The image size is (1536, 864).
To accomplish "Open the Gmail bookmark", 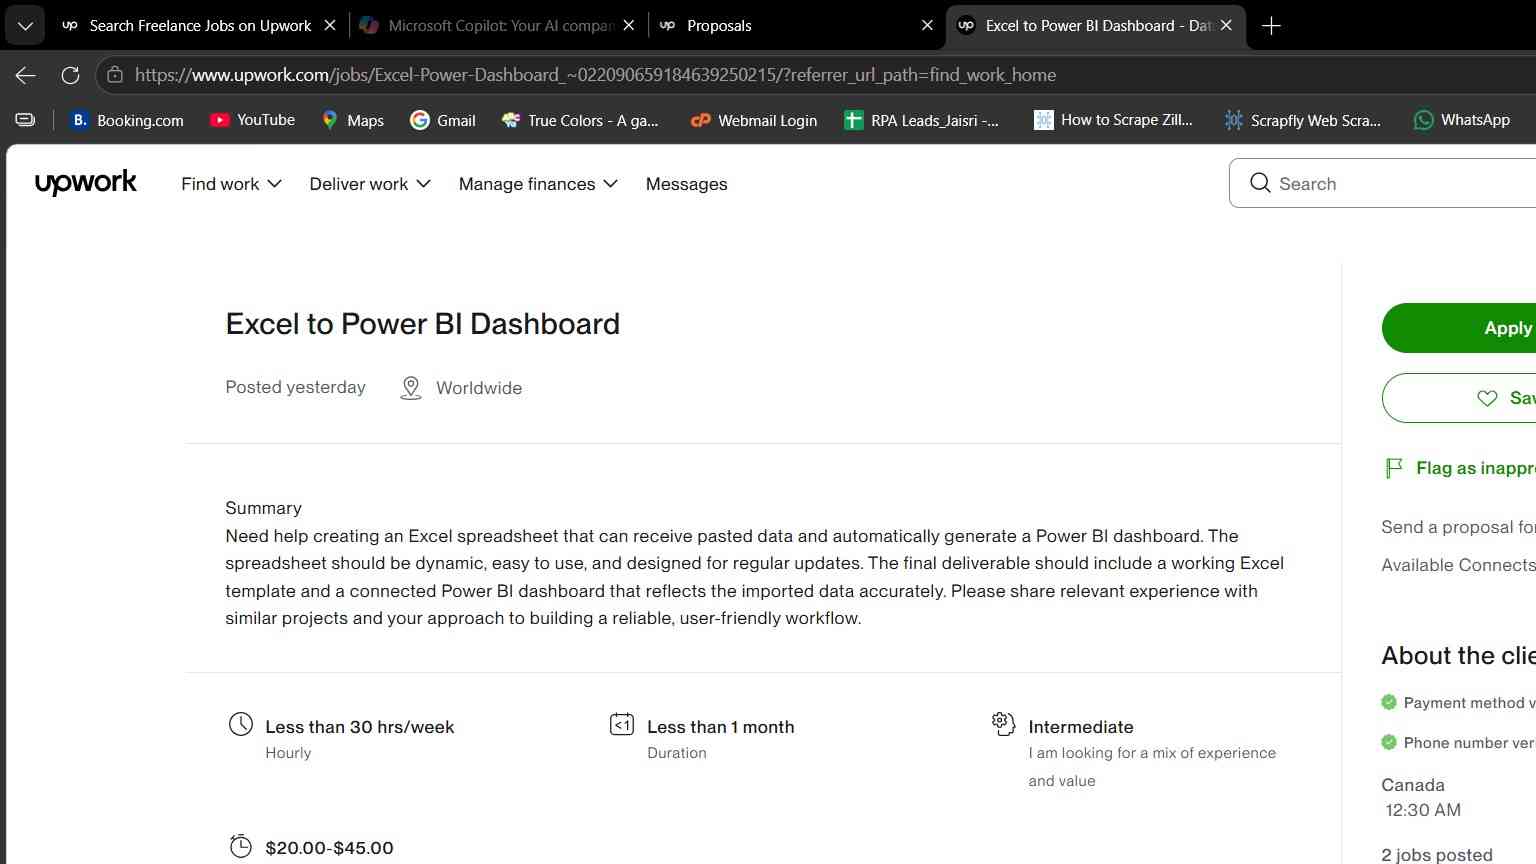I will [x=442, y=120].
